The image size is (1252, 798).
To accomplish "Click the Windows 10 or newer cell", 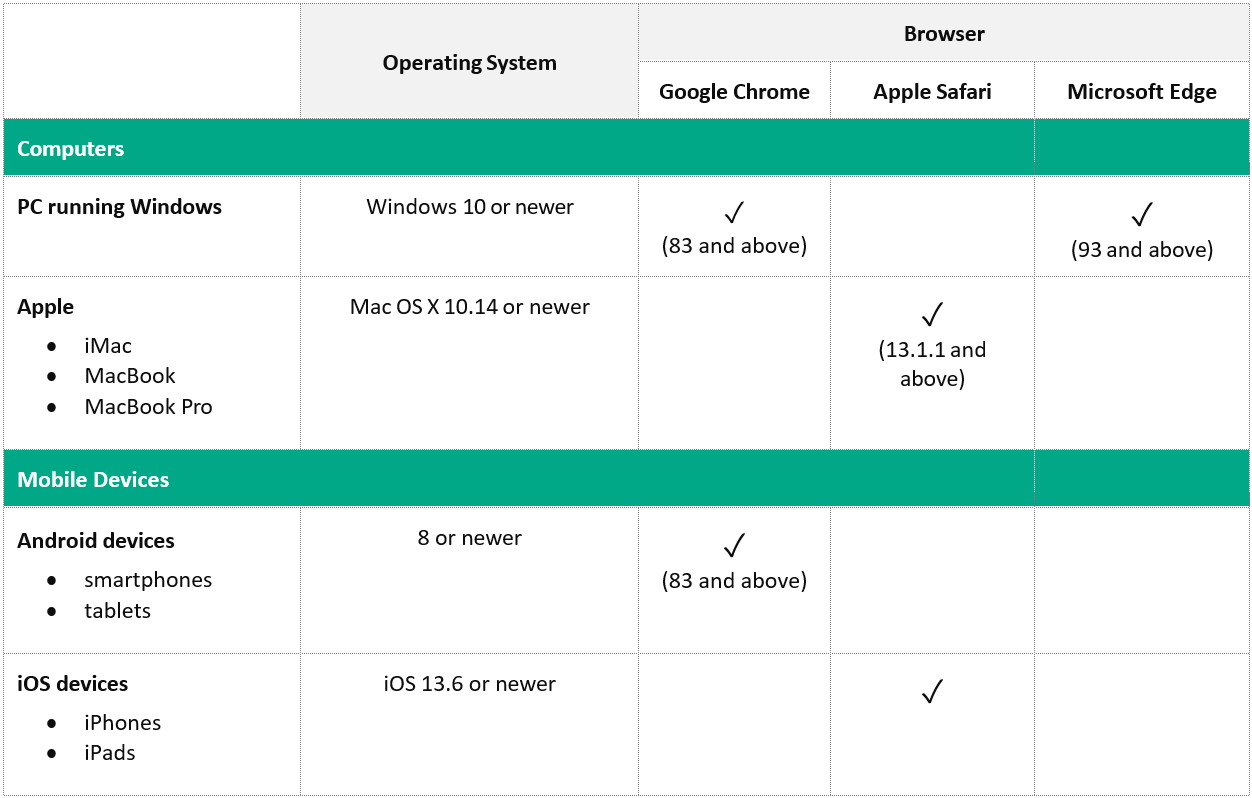I will click(x=470, y=207).
